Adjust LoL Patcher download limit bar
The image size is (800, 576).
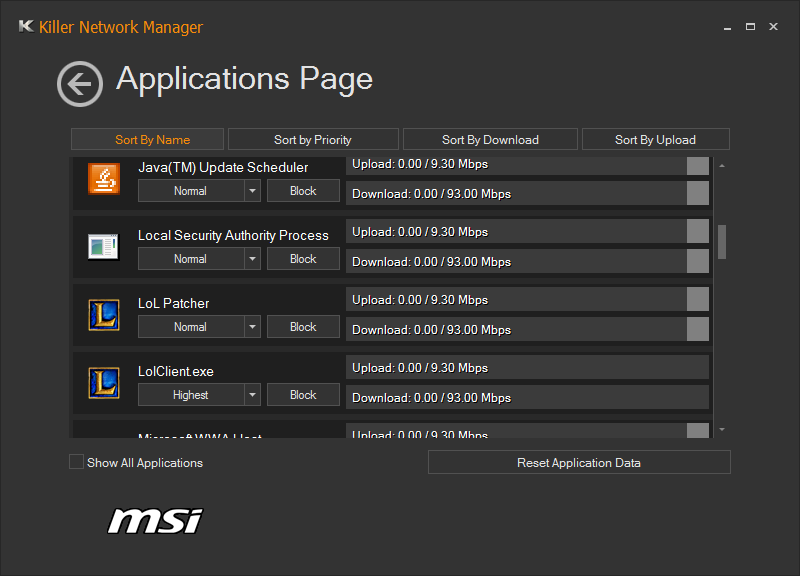pyautogui.click(x=528, y=329)
